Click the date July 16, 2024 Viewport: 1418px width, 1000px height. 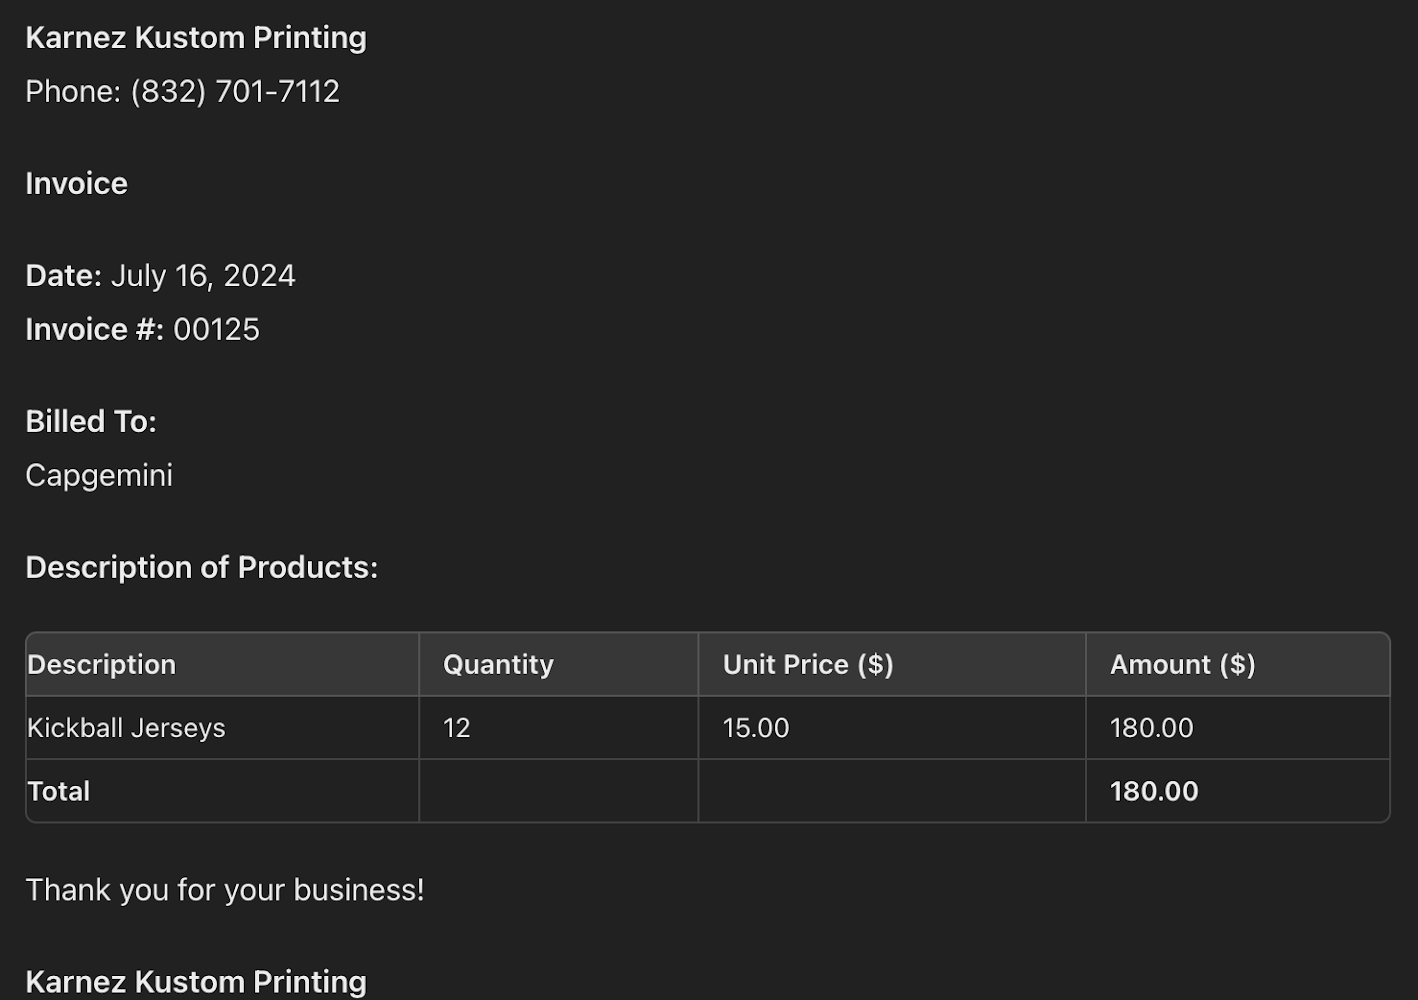click(x=203, y=276)
